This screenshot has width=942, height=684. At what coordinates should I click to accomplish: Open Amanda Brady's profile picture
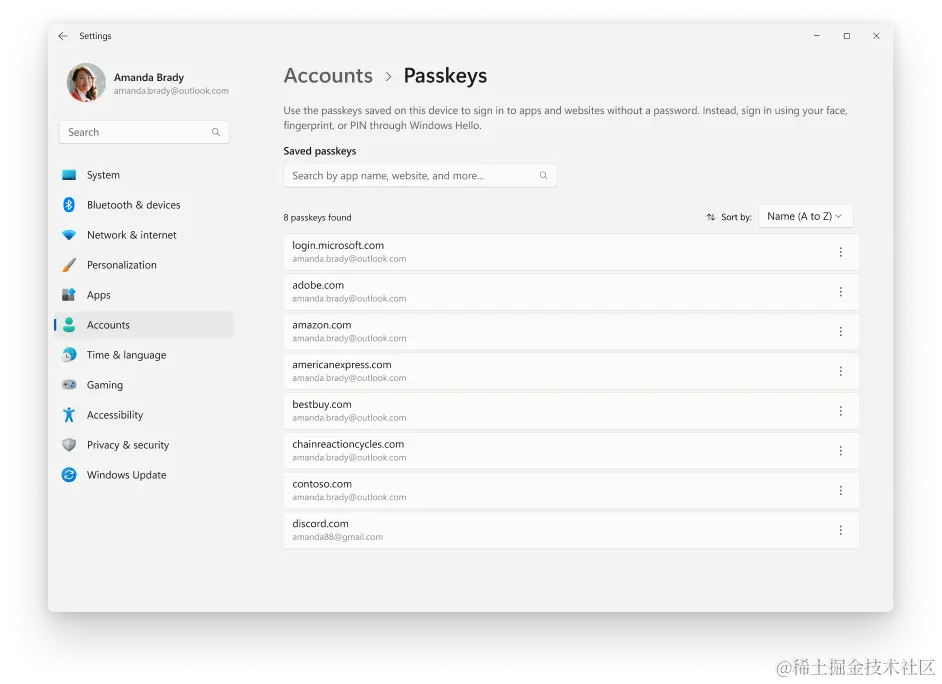(86, 82)
